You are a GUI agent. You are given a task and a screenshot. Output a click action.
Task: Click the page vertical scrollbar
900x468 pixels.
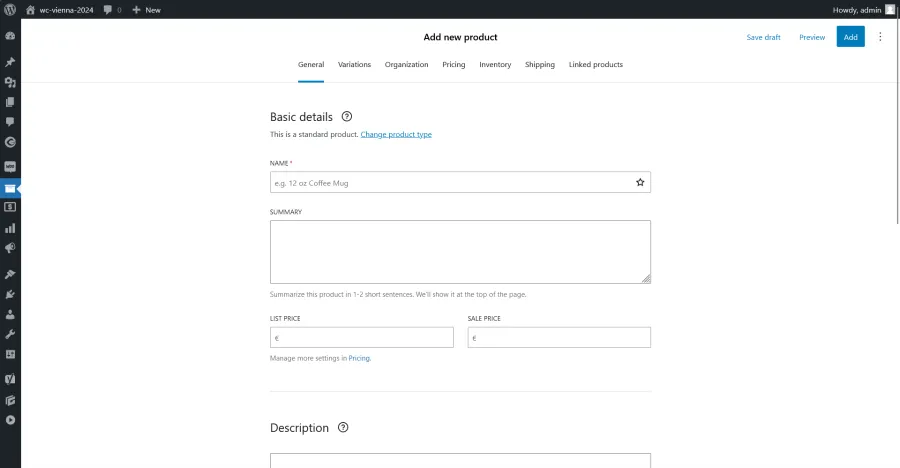pyautogui.click(x=897, y=123)
